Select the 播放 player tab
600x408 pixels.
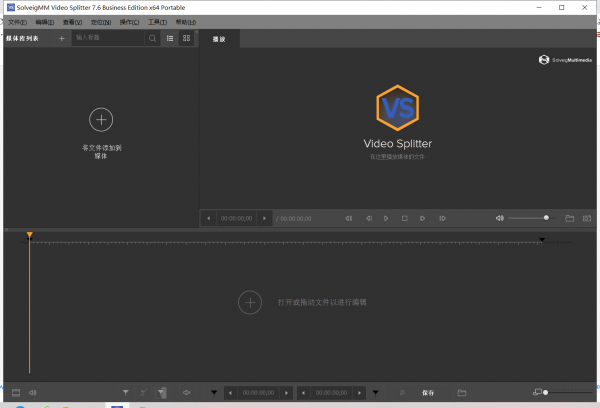coord(219,39)
